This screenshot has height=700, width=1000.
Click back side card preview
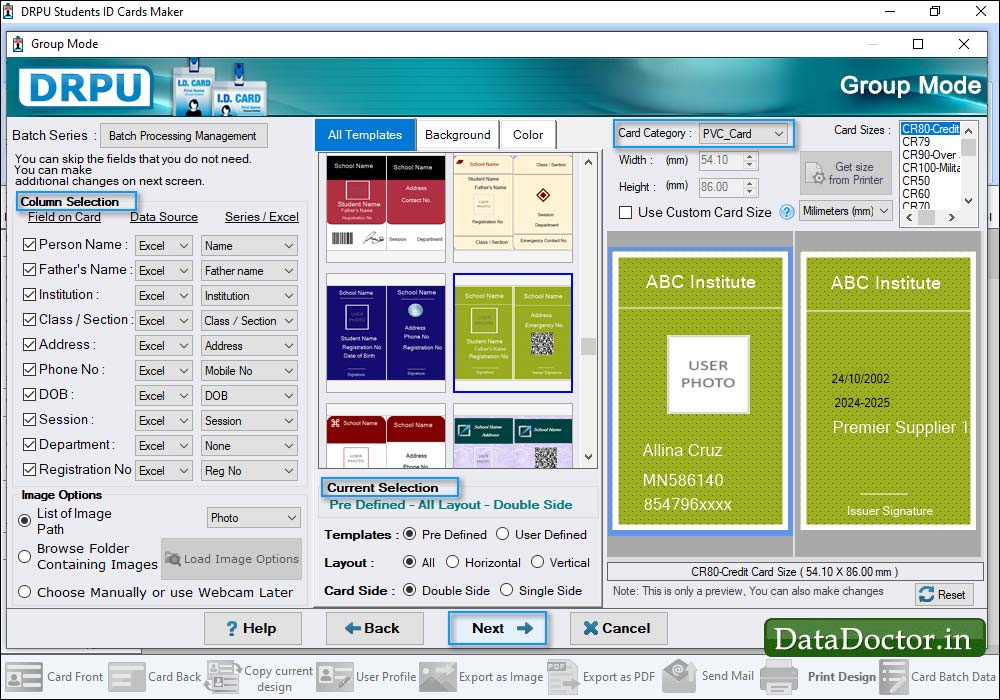(888, 391)
